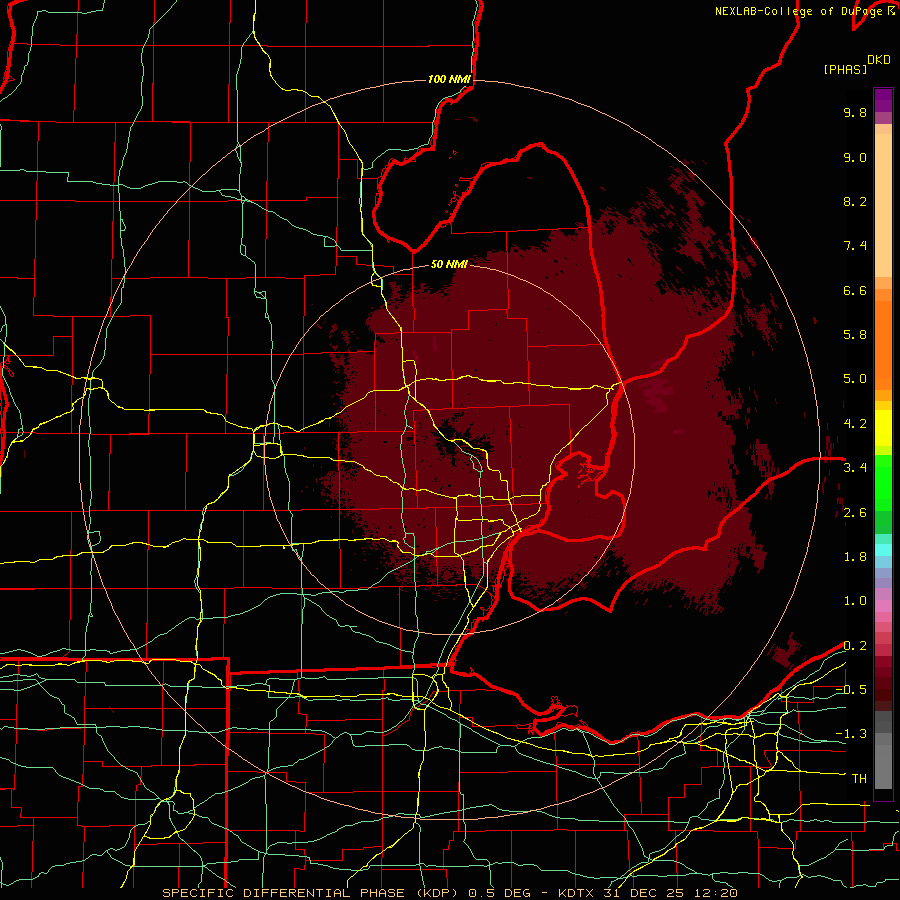Image resolution: width=900 pixels, height=900 pixels.
Task: Click the KDTX station identifier
Action: click(x=576, y=893)
